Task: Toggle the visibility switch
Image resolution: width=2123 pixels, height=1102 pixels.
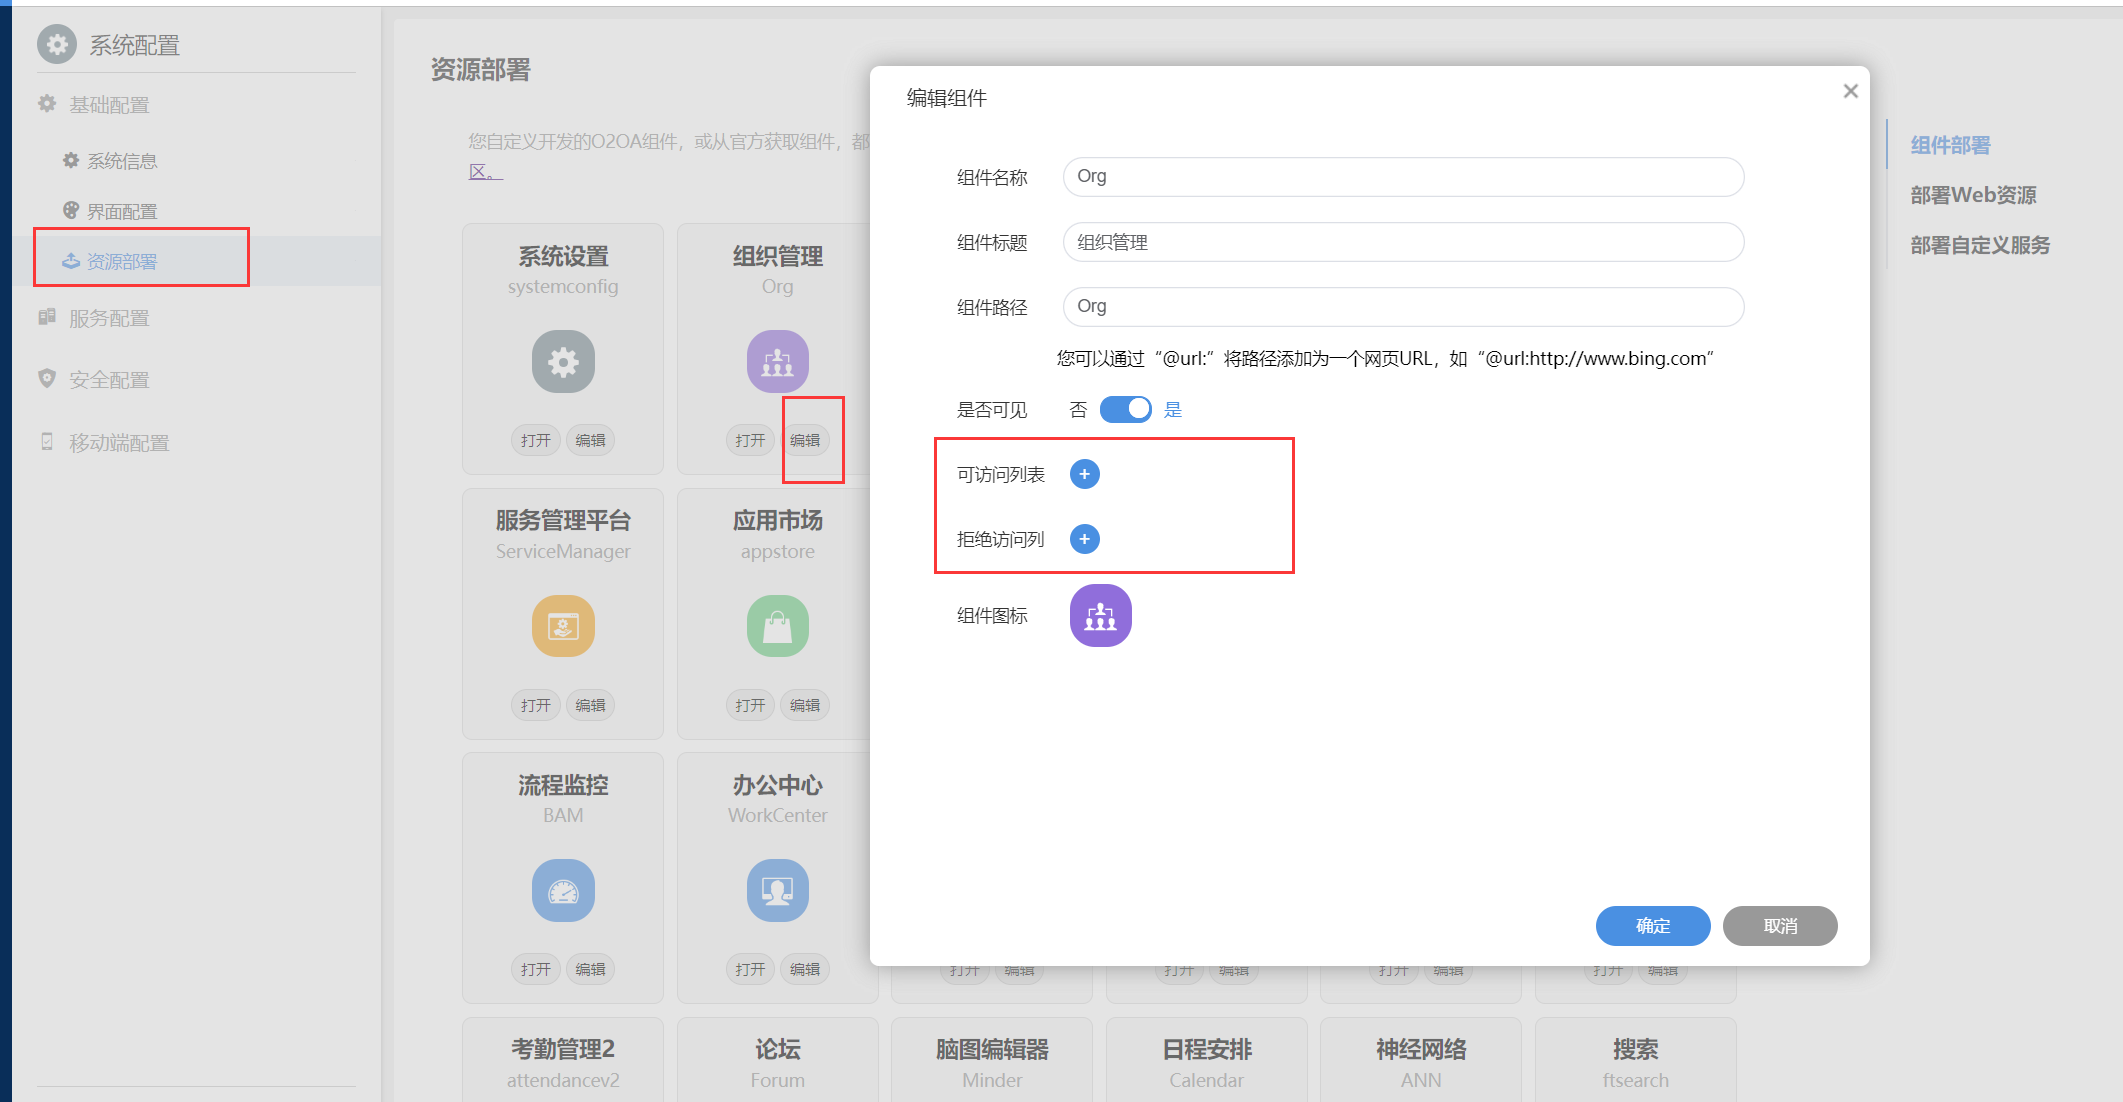Action: point(1125,409)
